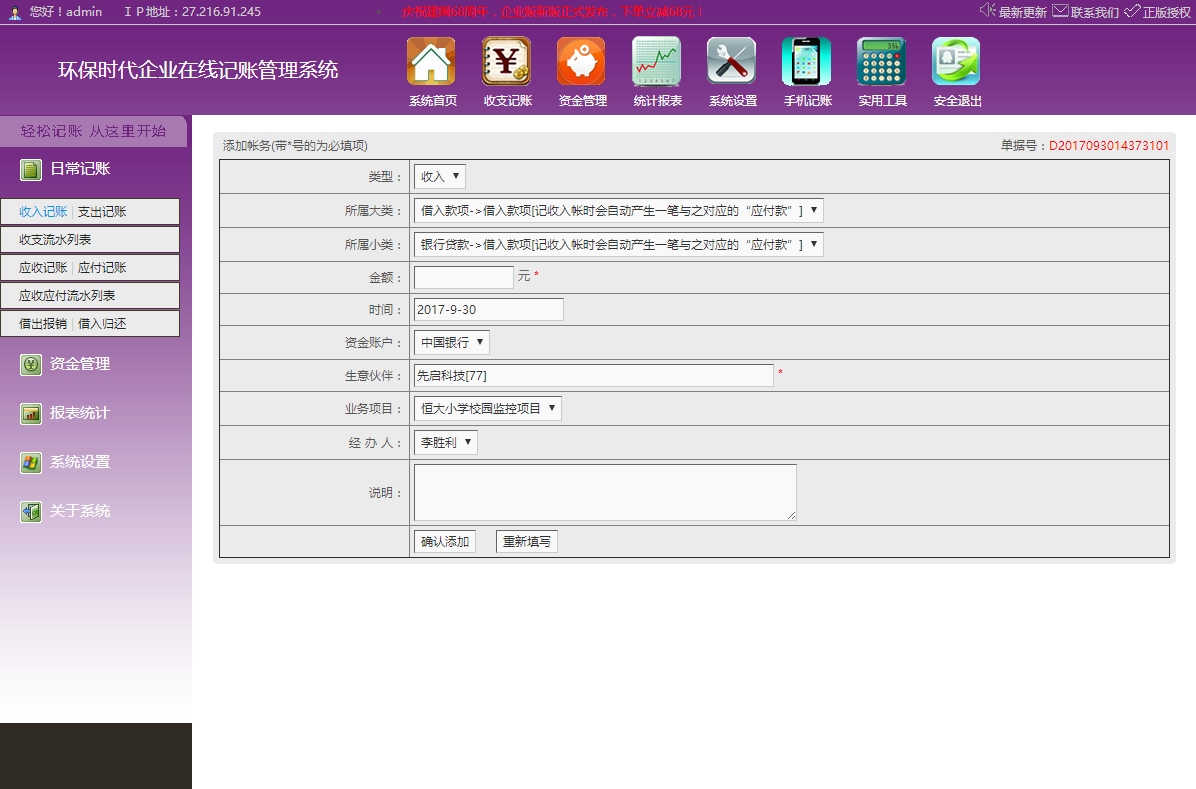This screenshot has width=1196, height=789.
Task: Click the 确认添加 button
Action: click(445, 542)
